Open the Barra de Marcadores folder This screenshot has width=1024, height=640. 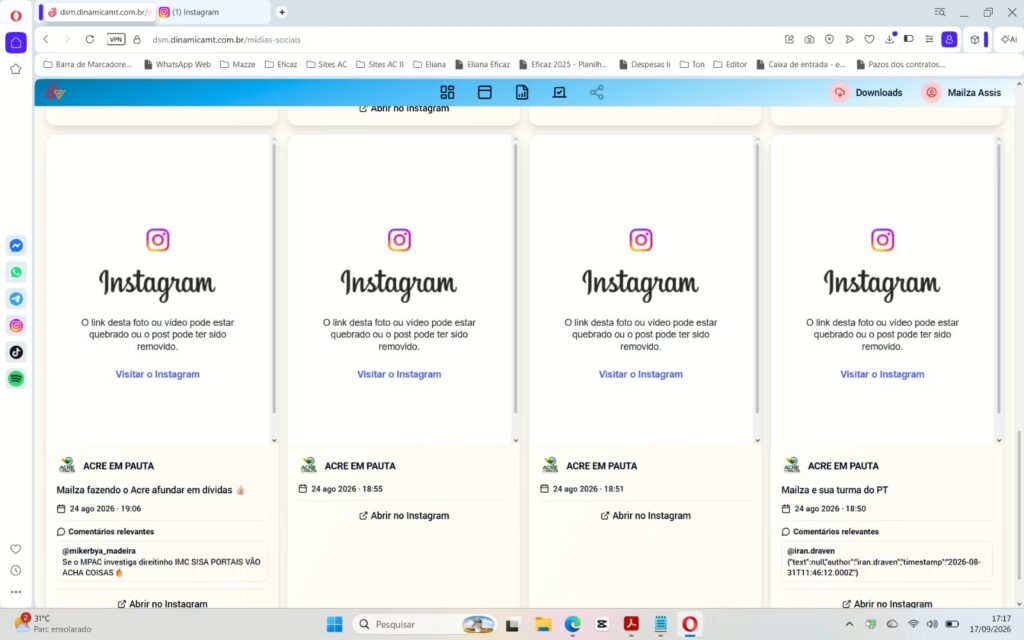87,64
